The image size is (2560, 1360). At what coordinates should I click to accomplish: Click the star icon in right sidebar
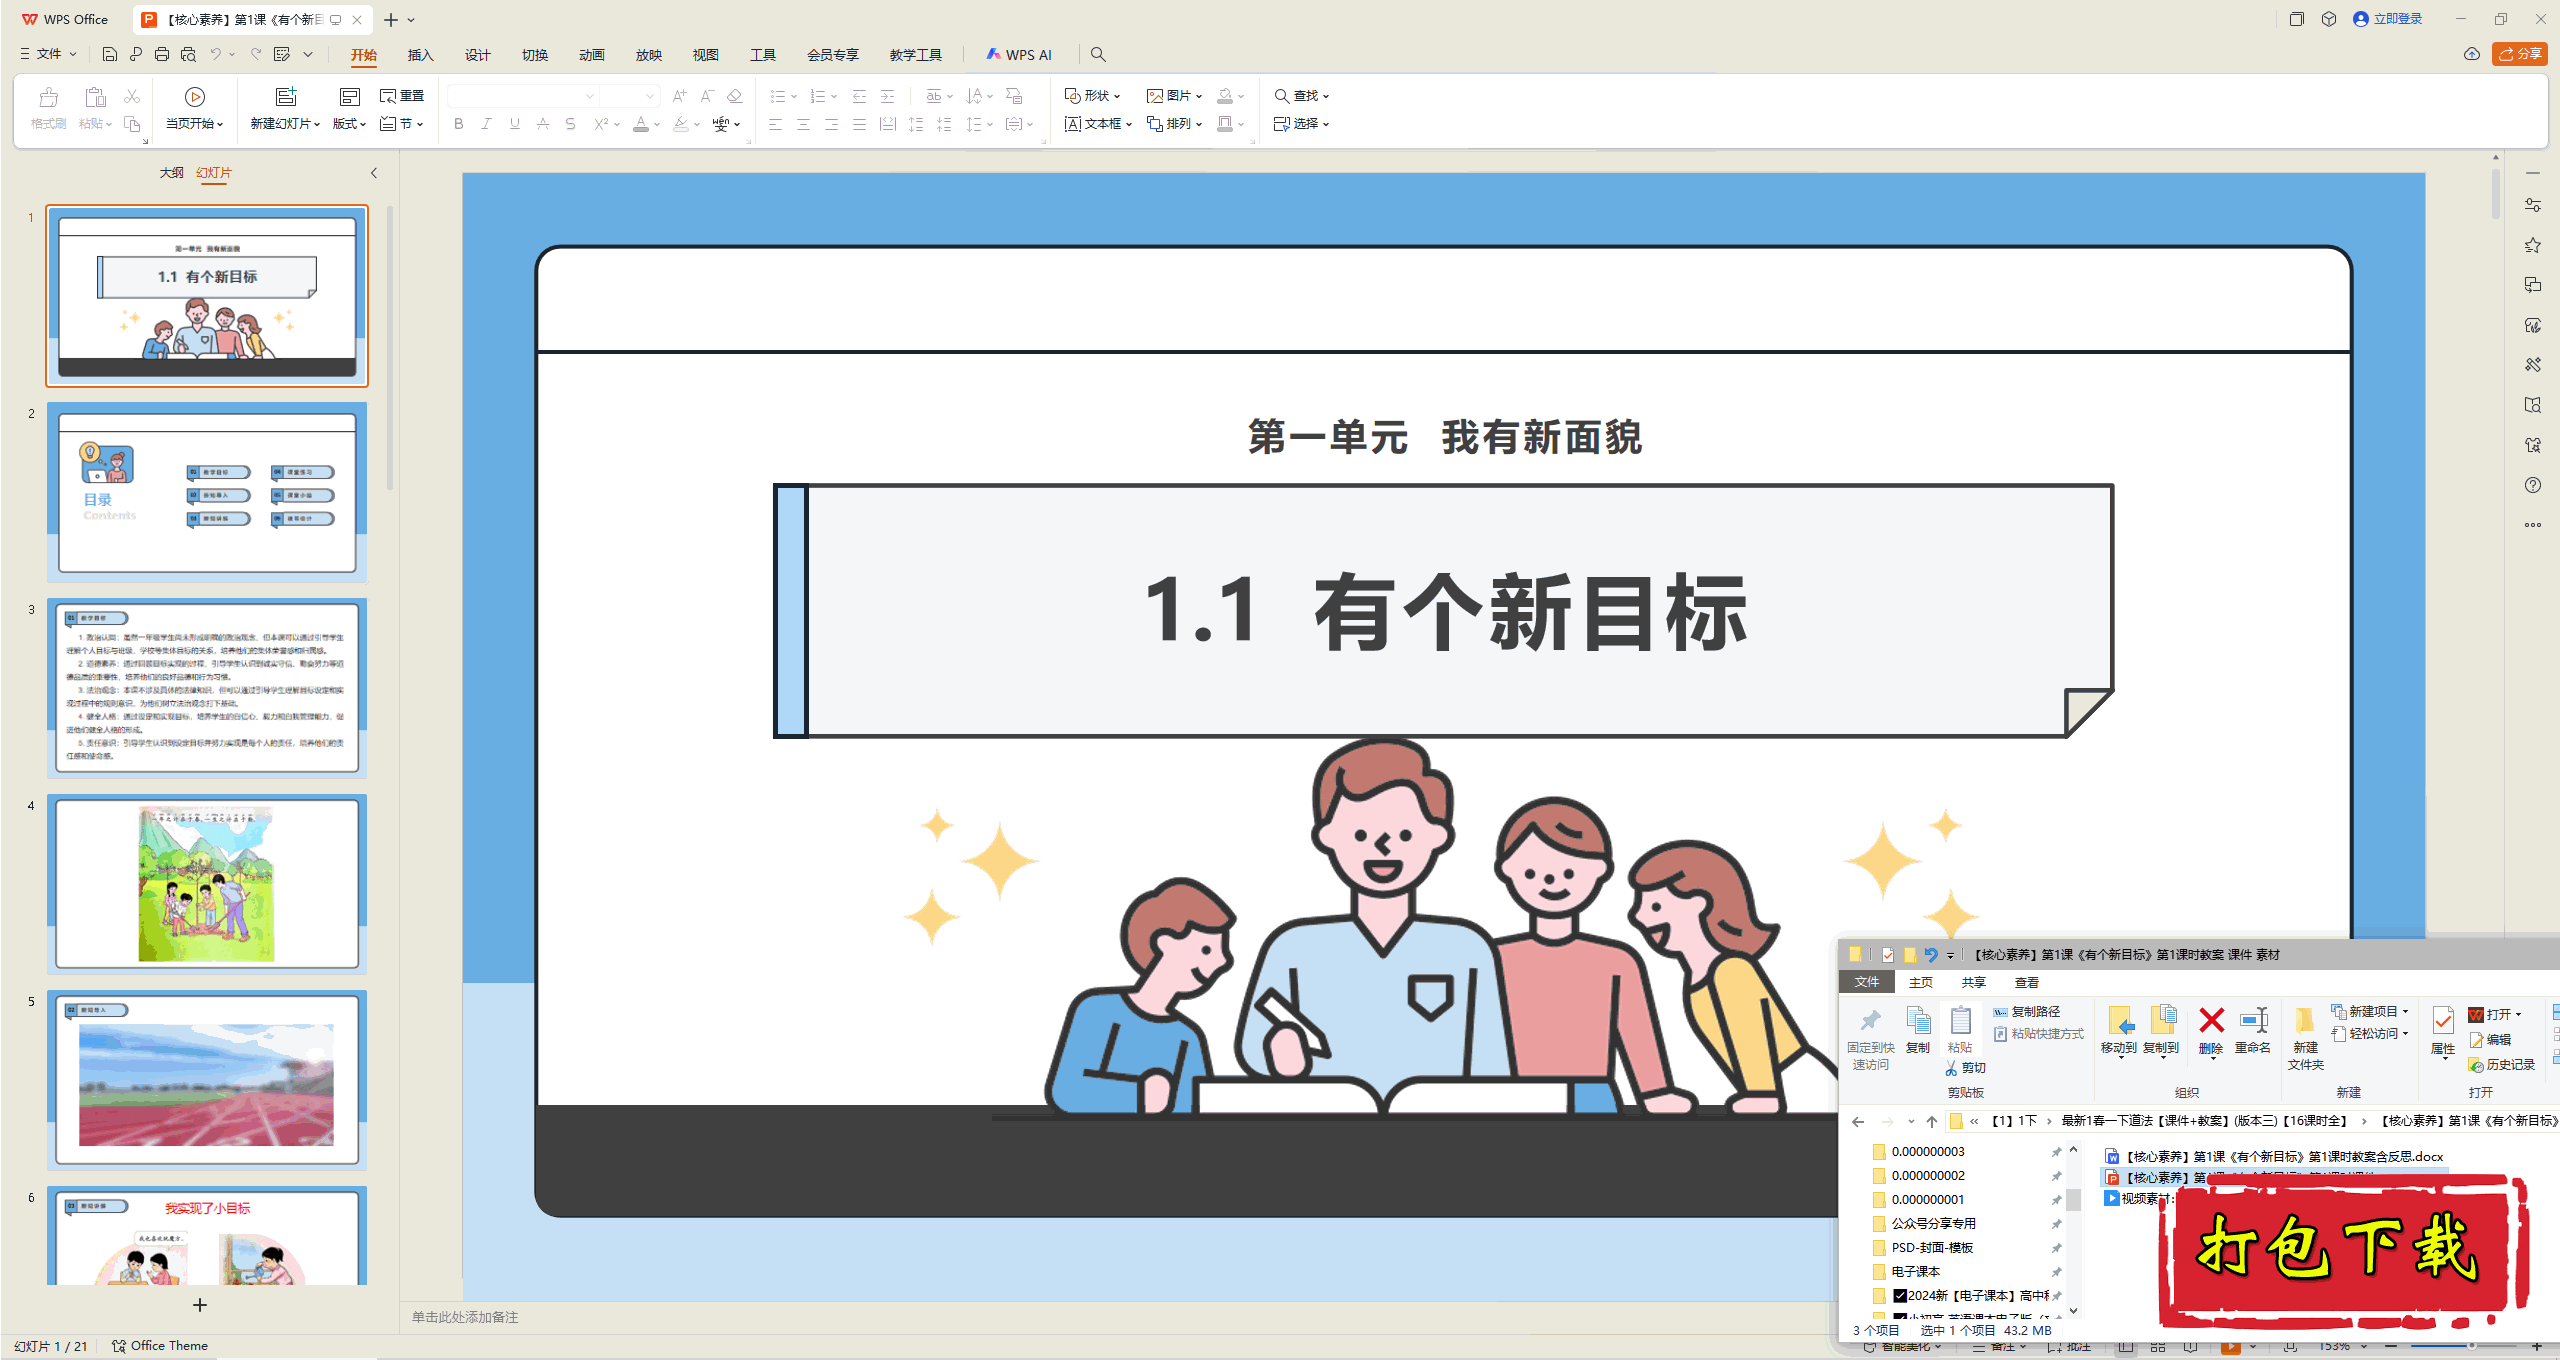tap(2533, 245)
